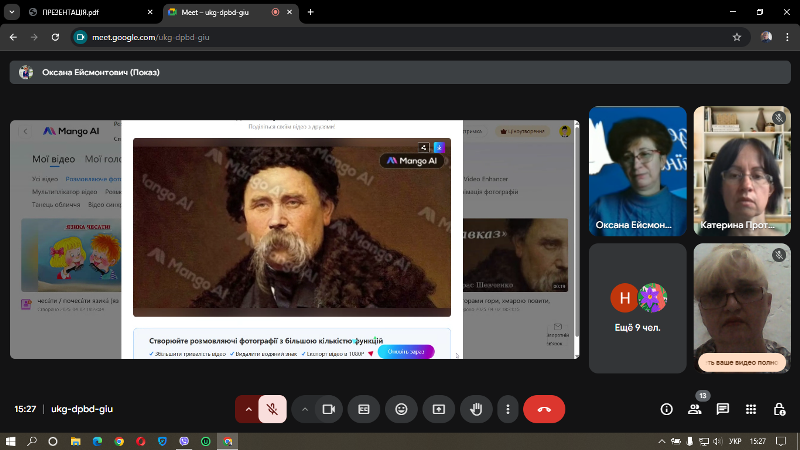Toggle the camera button
Viewport: 800px width, 450px height.
[x=329, y=409]
